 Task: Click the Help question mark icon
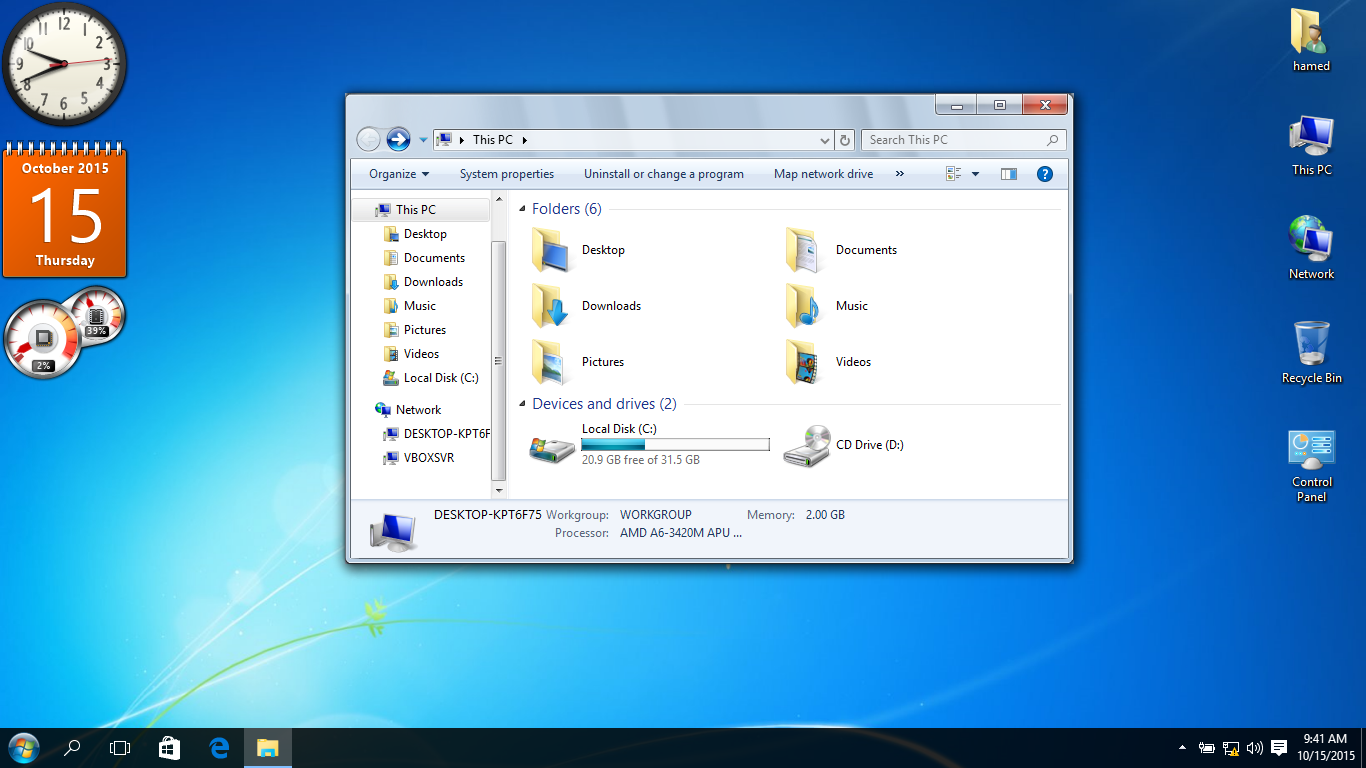click(x=1044, y=174)
